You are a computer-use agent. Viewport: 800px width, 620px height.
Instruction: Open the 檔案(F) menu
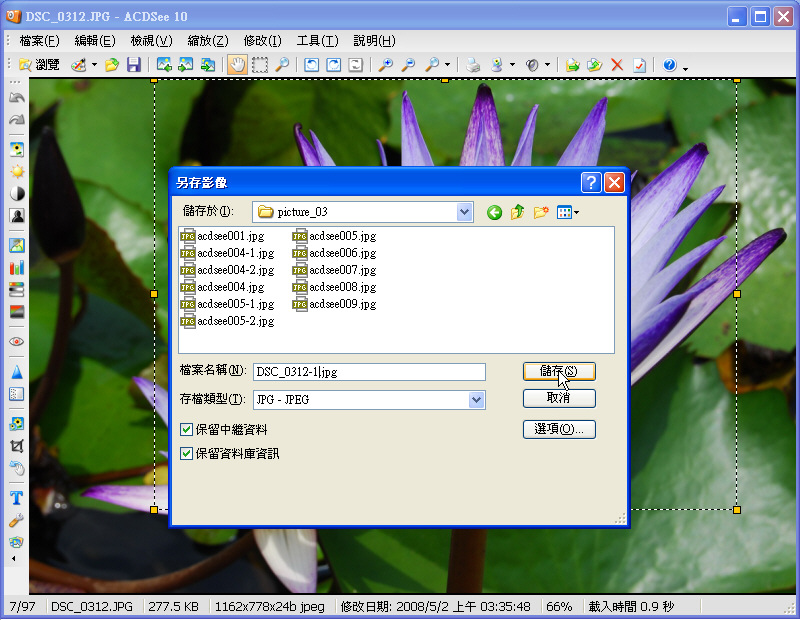tap(39, 41)
